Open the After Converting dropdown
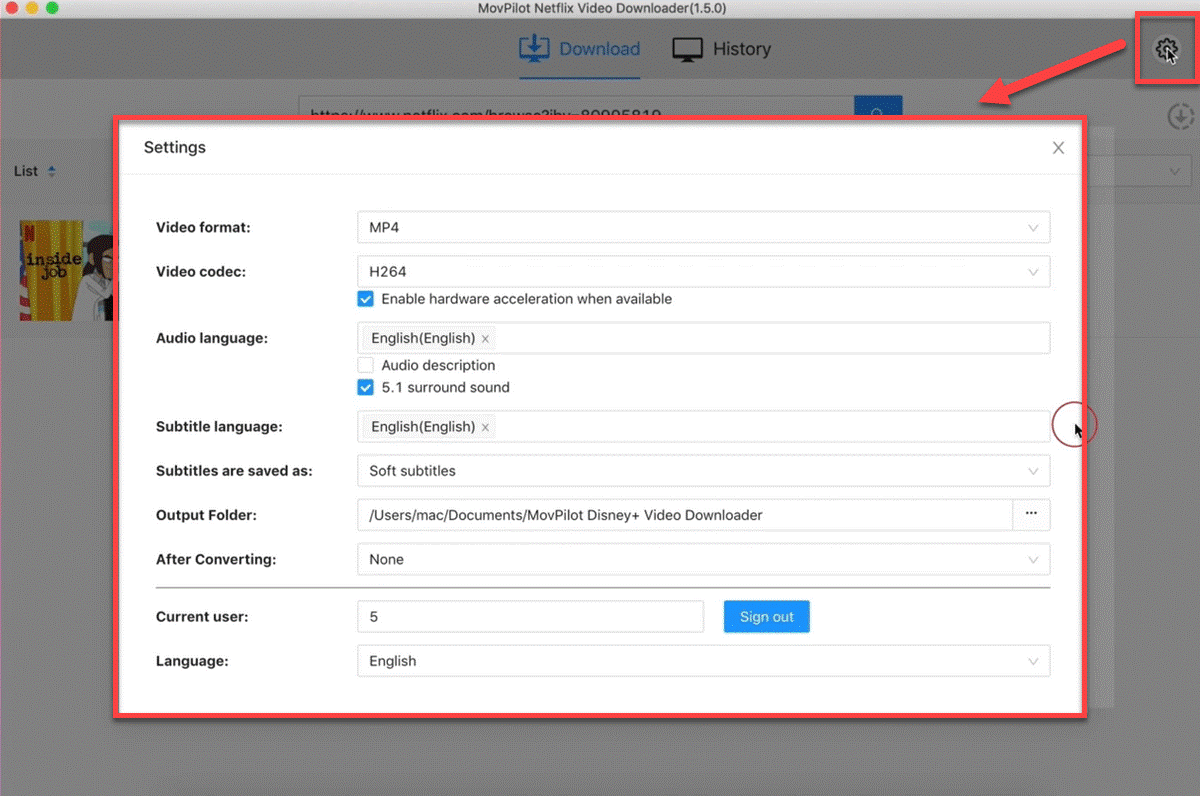The image size is (1200, 796). coord(703,559)
